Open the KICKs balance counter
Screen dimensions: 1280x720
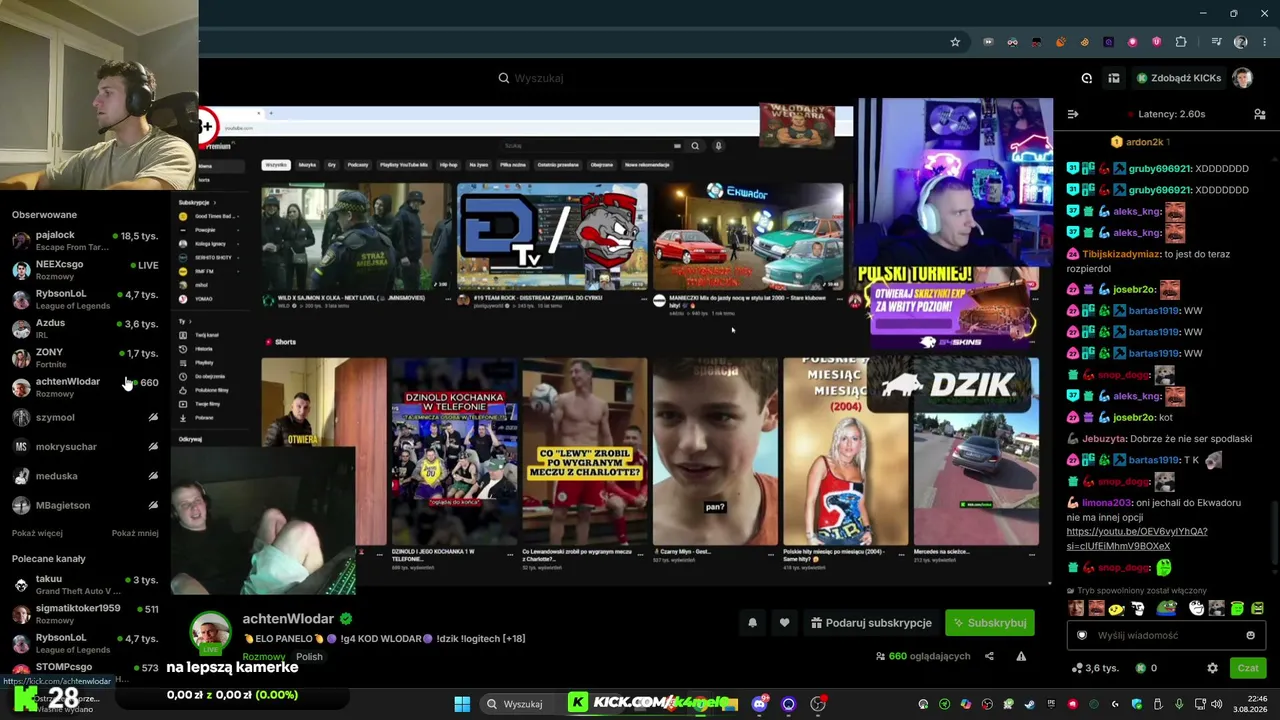1147,668
